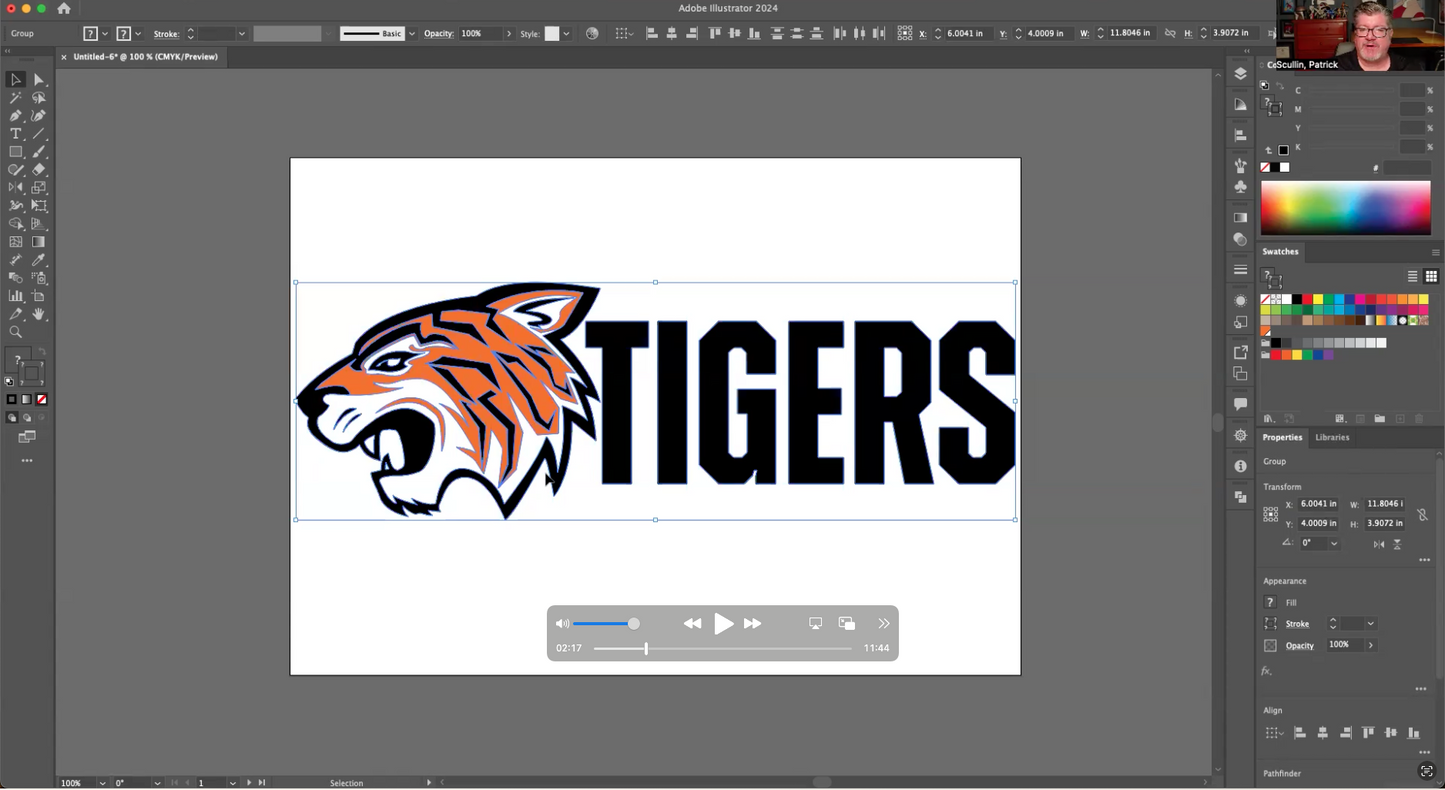
Task: Switch Swatches panel to thumbnail grid view
Action: (1431, 277)
